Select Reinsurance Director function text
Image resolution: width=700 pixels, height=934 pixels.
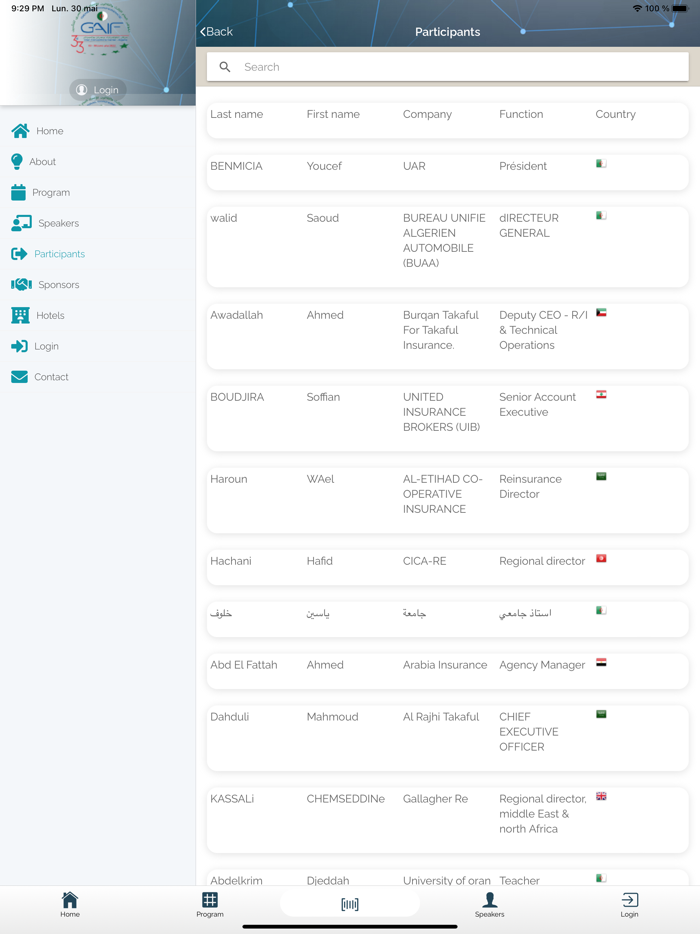coord(530,486)
